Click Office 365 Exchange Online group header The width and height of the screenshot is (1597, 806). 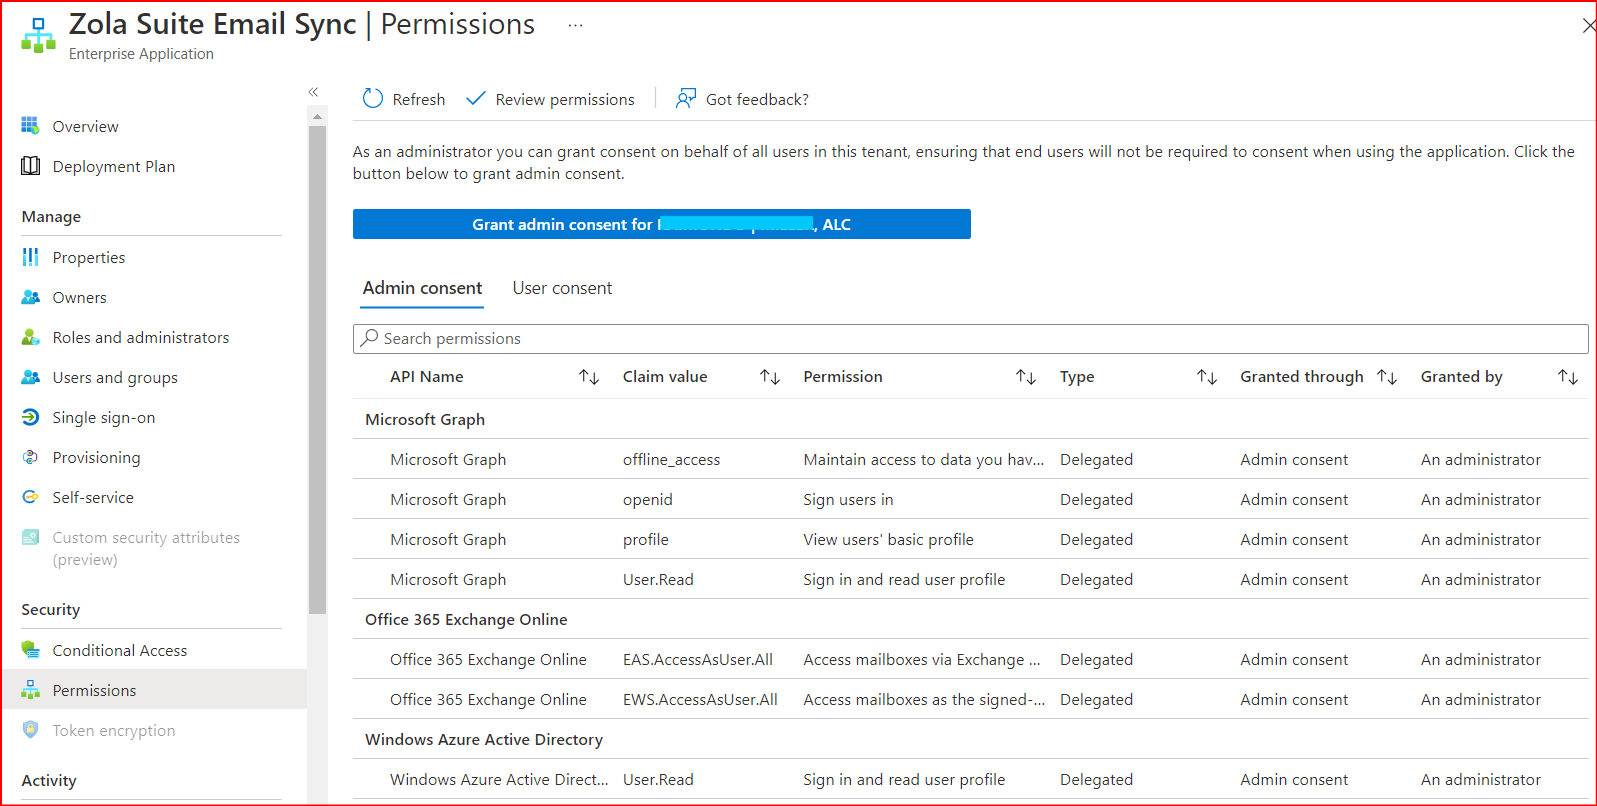point(466,619)
